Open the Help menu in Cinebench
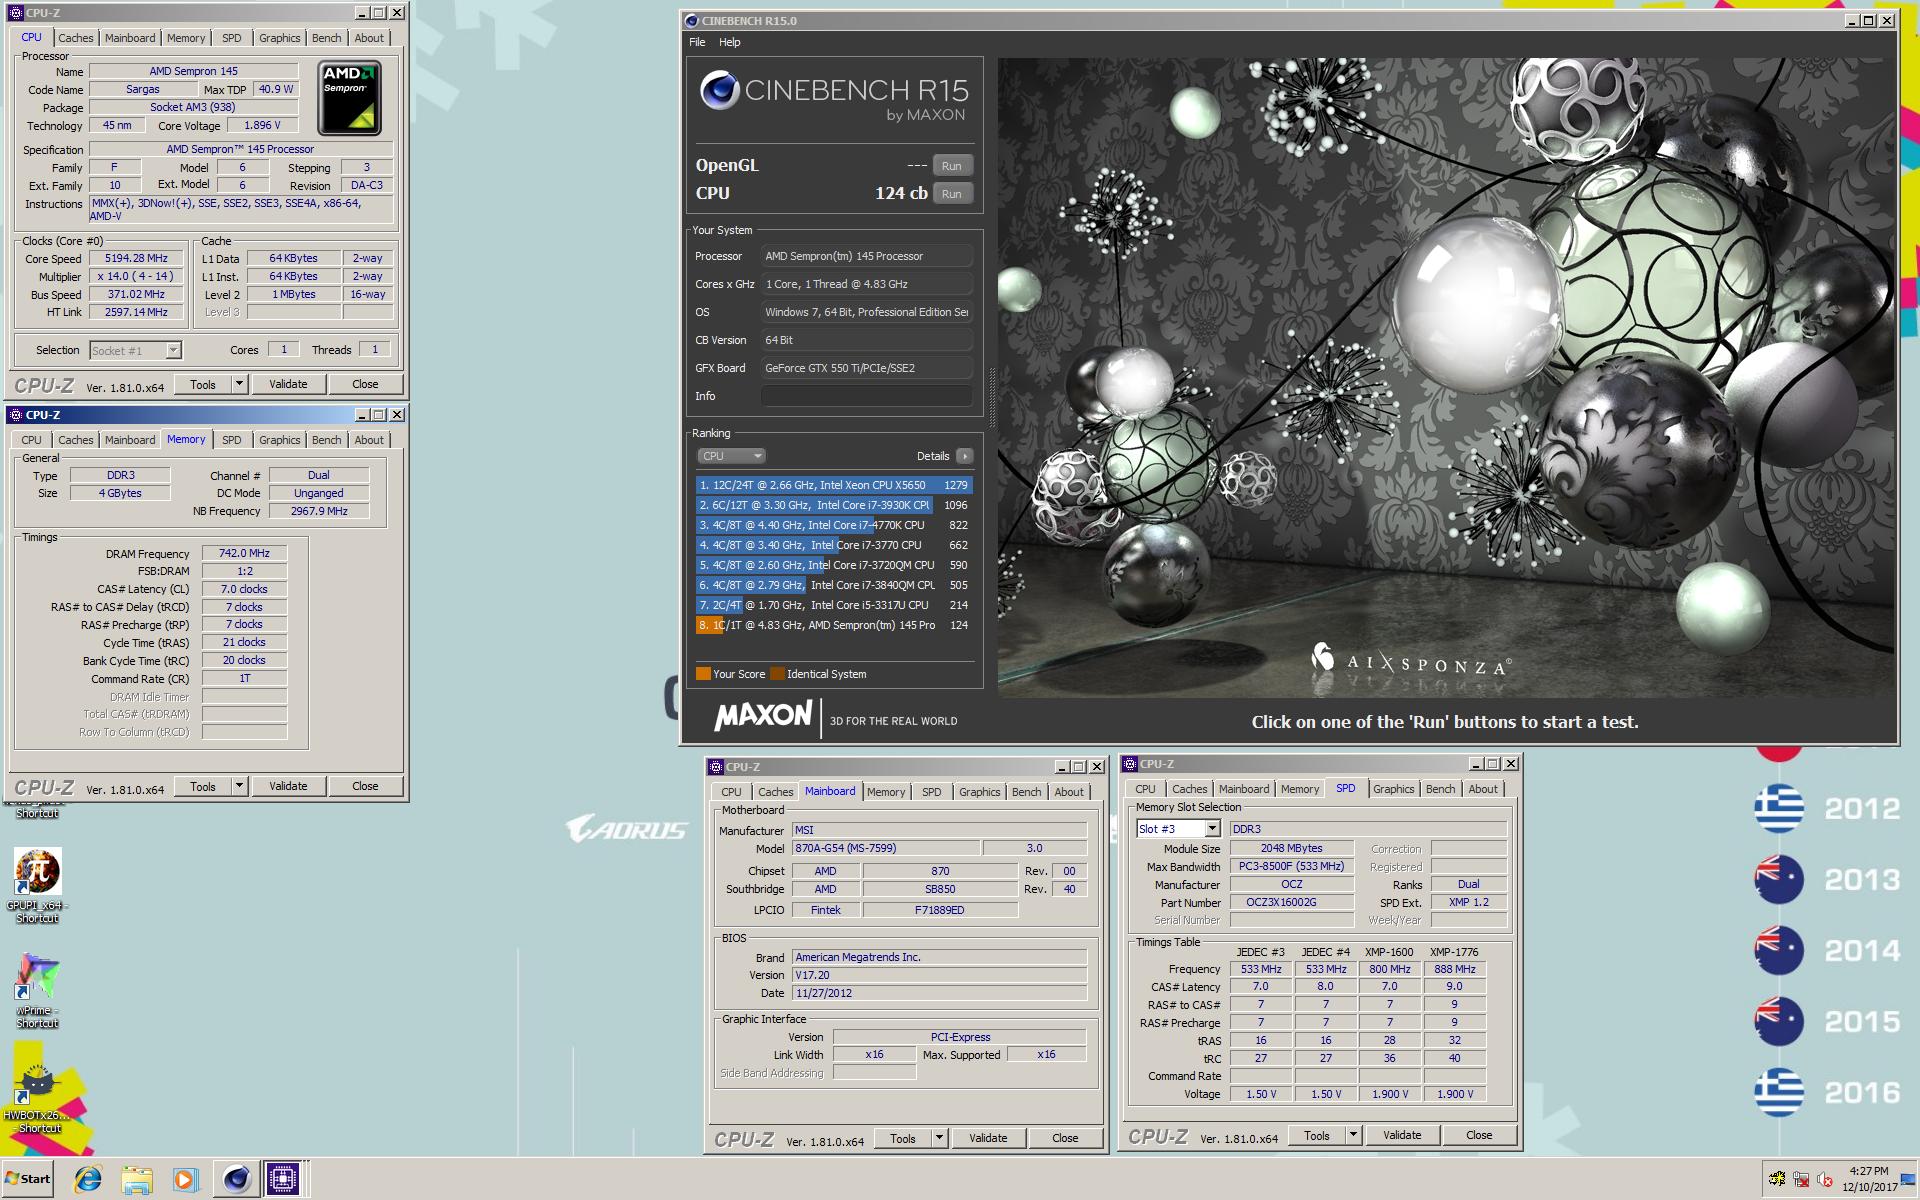1920x1200 pixels. tap(730, 42)
